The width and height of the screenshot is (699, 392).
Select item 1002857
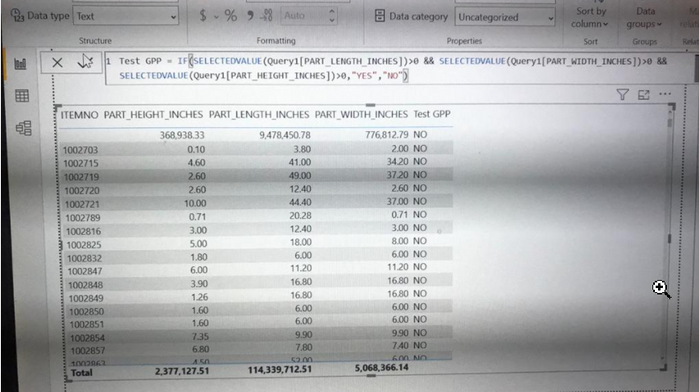click(x=88, y=351)
